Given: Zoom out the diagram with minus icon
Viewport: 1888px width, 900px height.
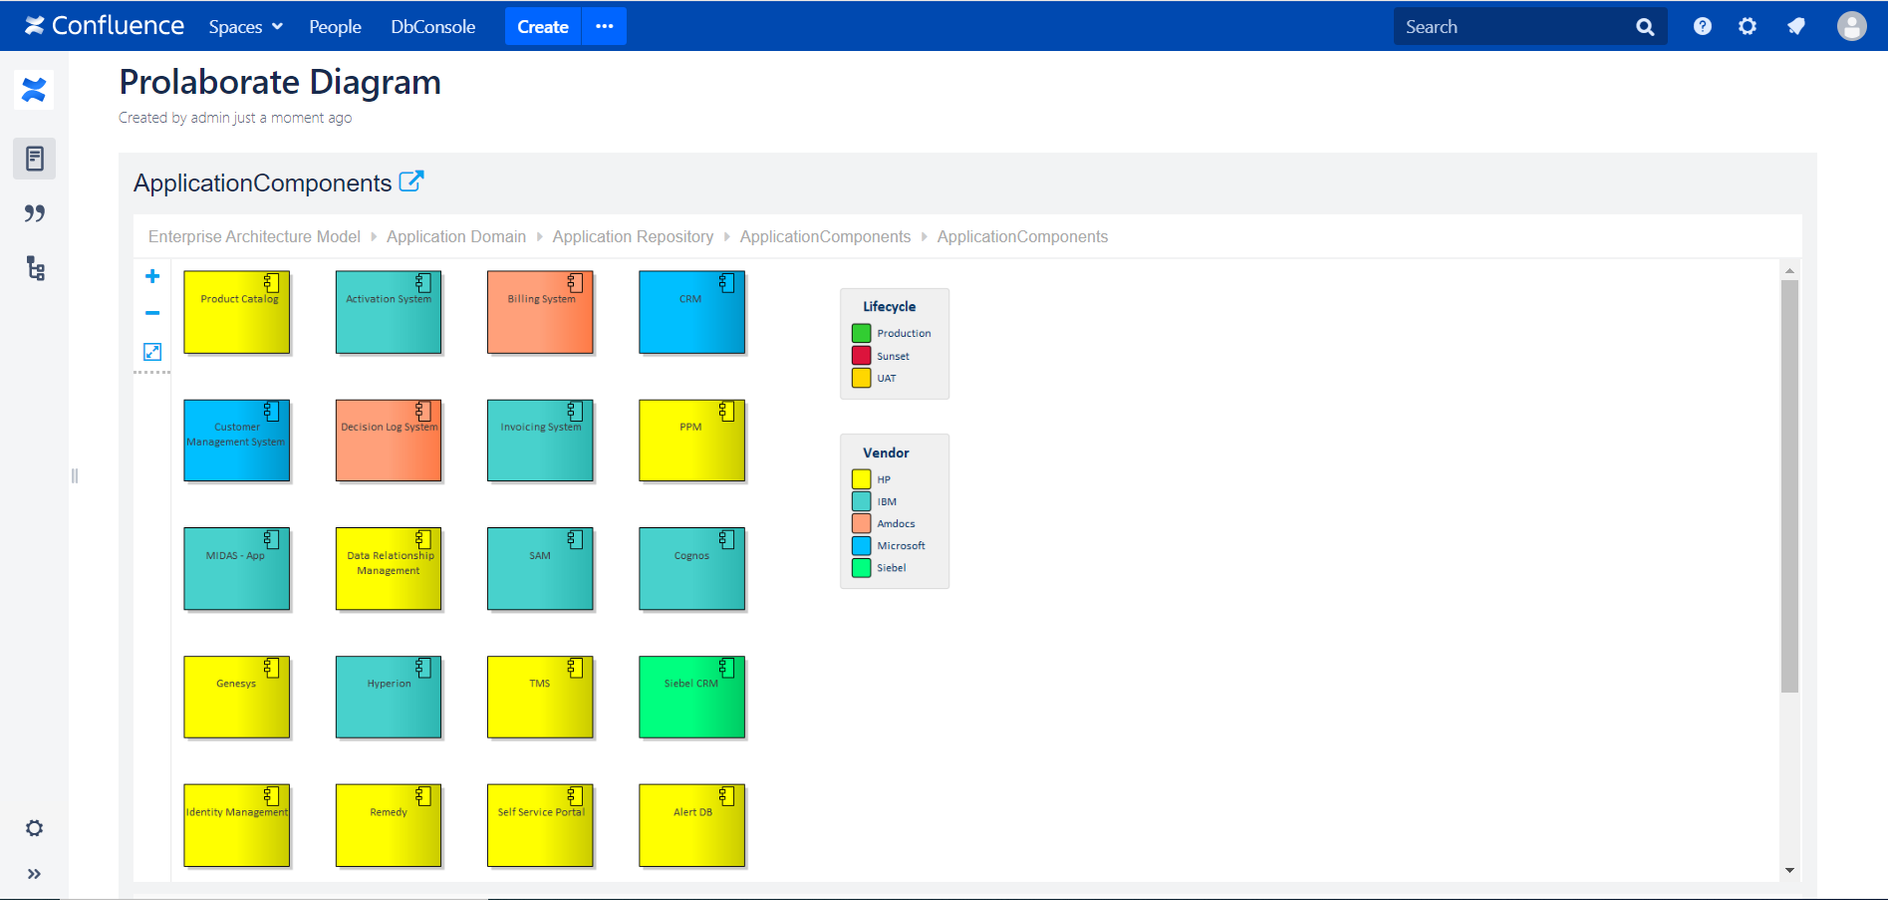Looking at the screenshot, I should point(152,313).
